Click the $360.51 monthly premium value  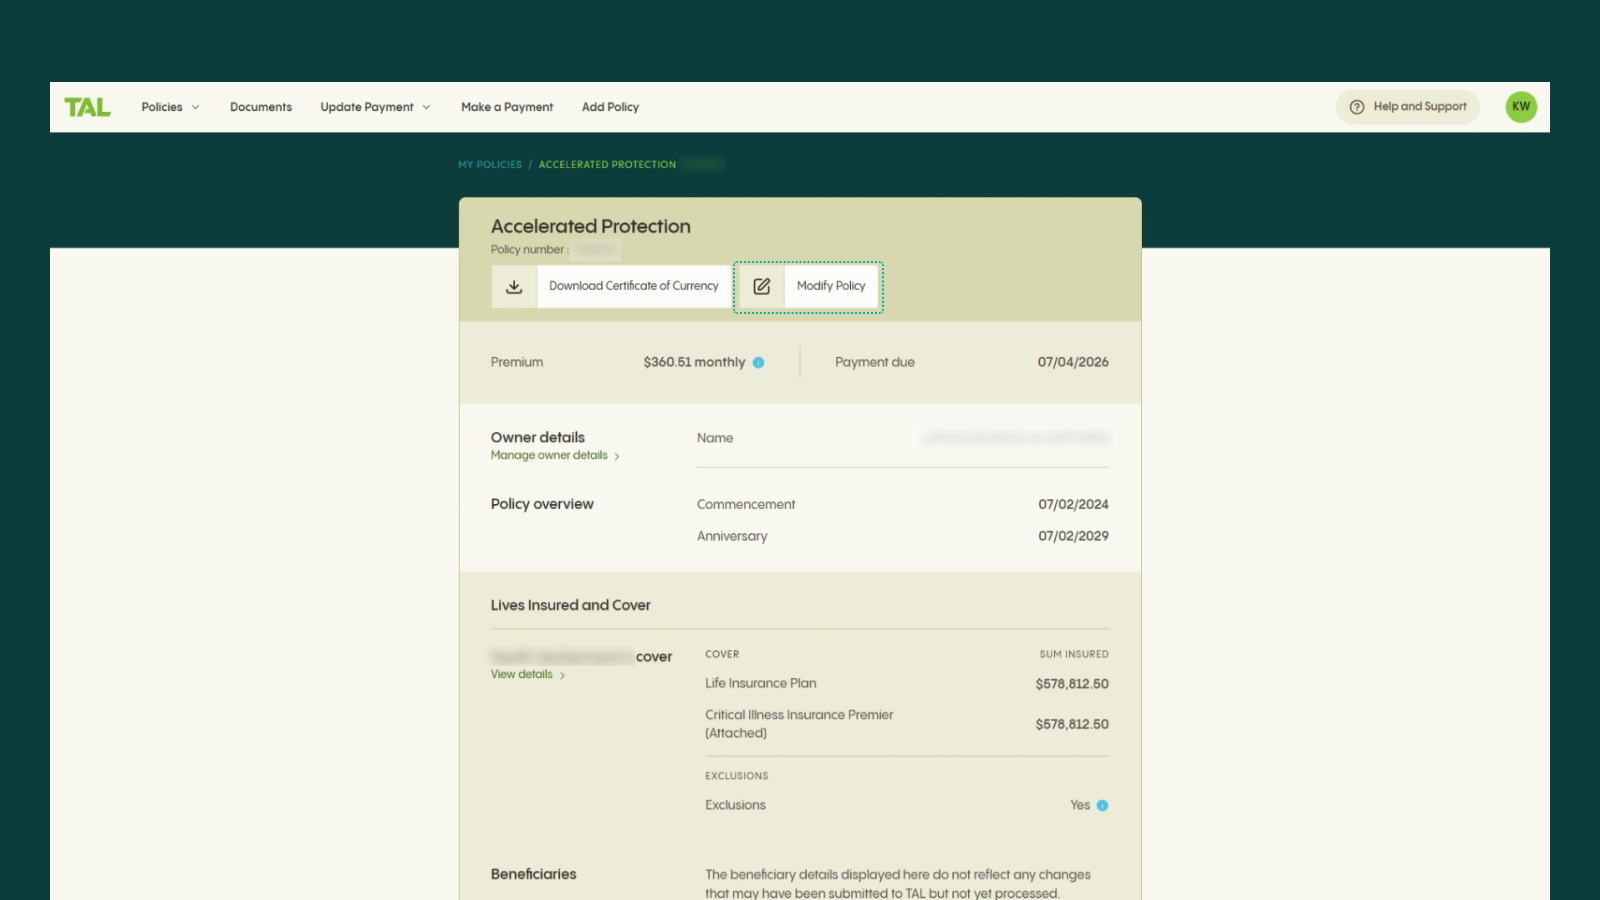(694, 362)
